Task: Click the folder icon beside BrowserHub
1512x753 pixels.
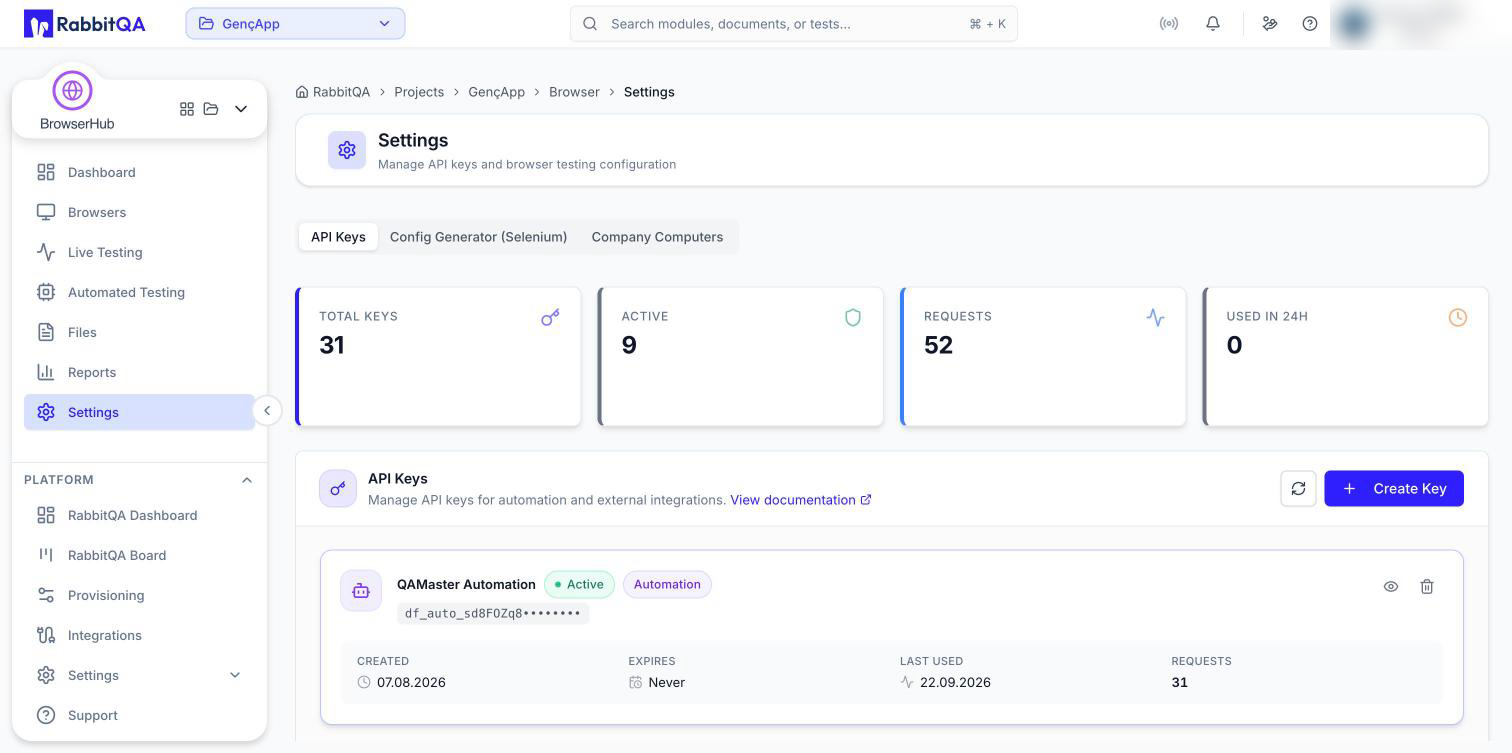Action: (211, 109)
